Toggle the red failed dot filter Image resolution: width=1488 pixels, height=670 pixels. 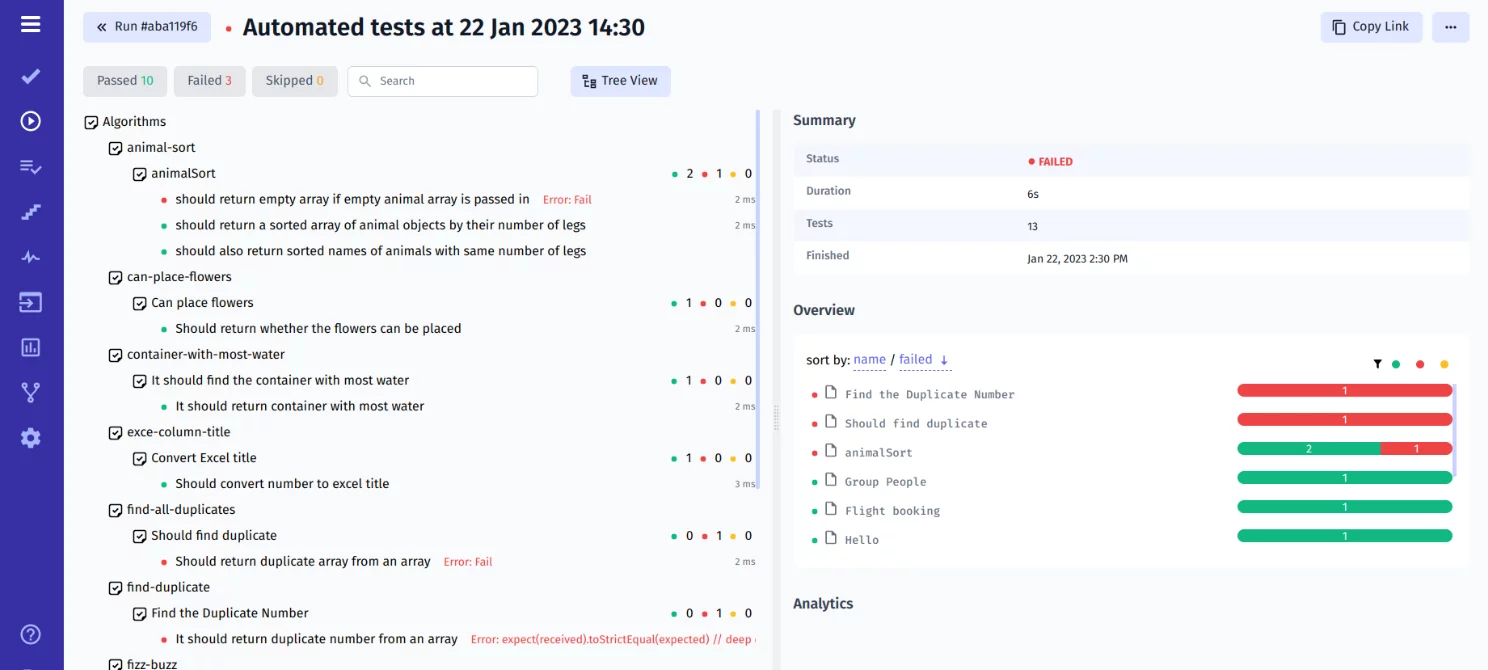click(1420, 364)
